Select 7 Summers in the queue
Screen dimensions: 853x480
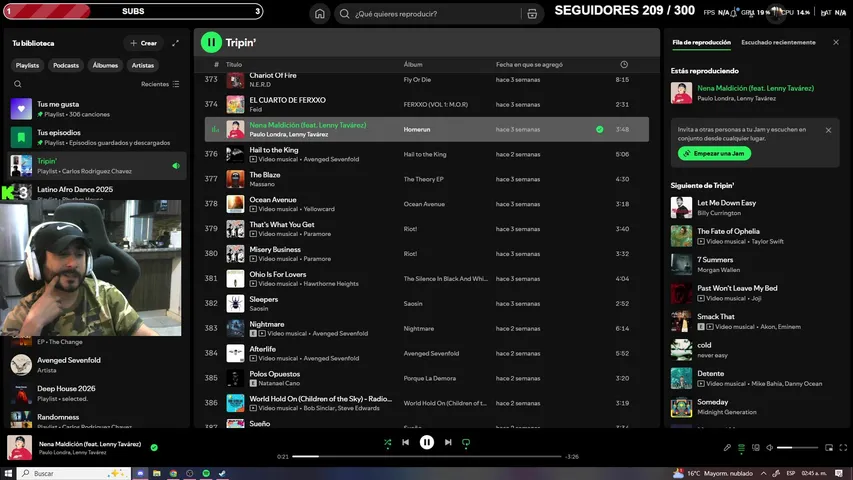755,264
